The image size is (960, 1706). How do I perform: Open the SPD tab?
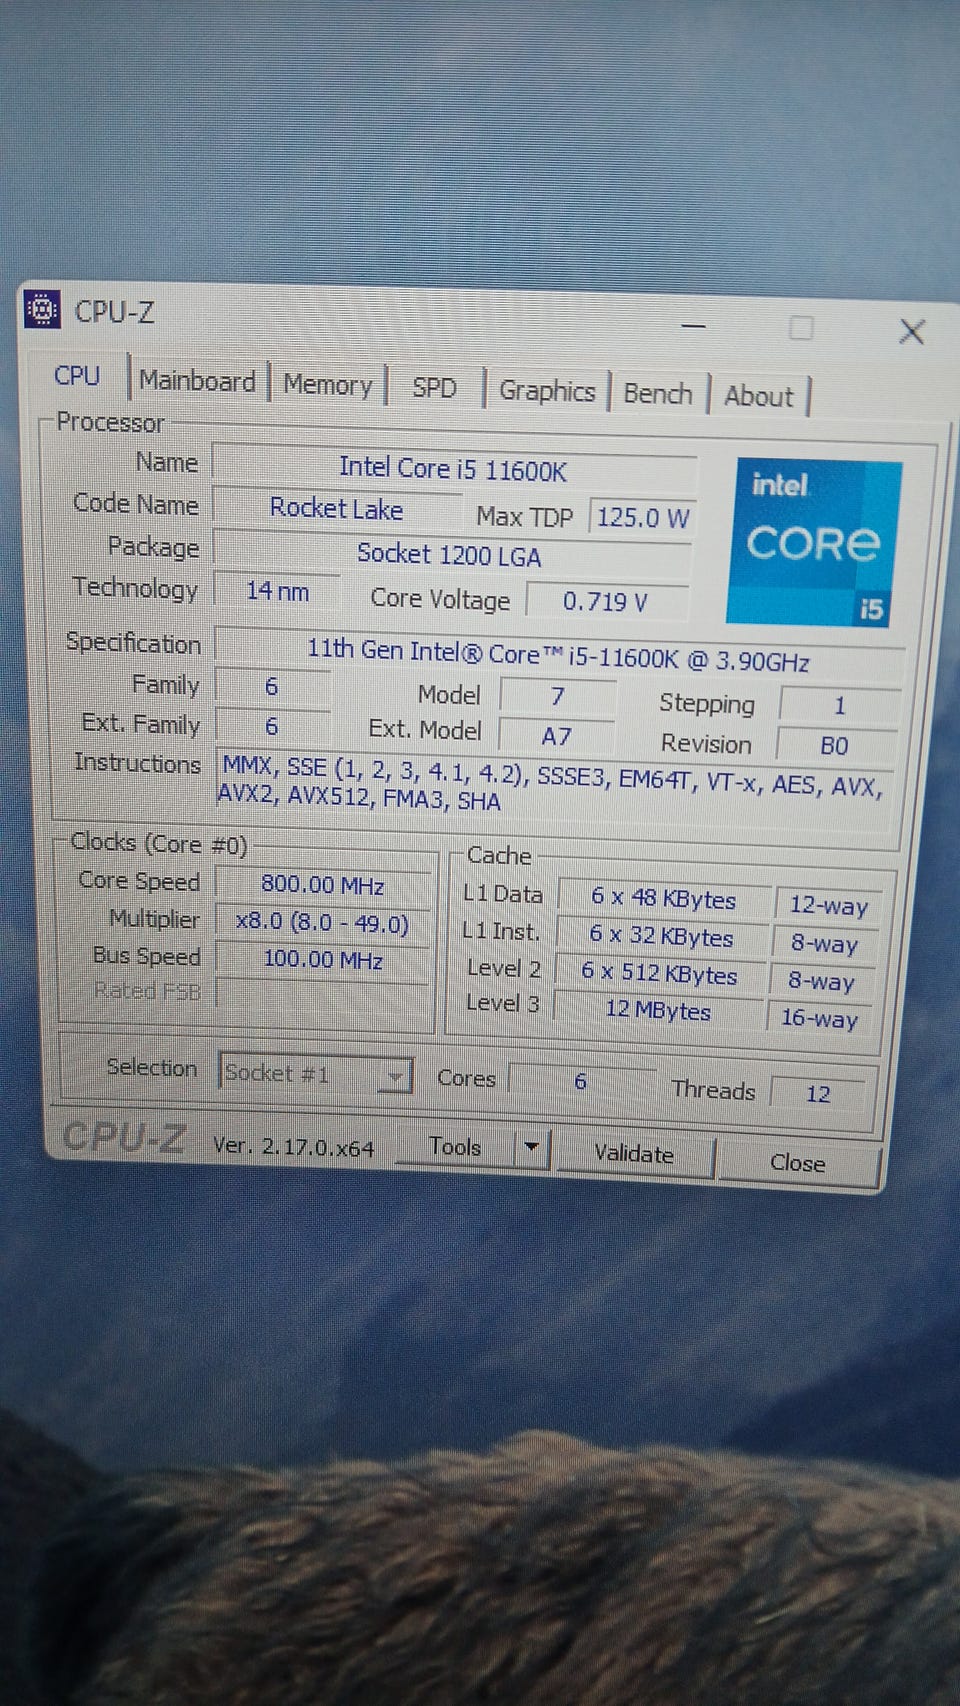pos(434,388)
